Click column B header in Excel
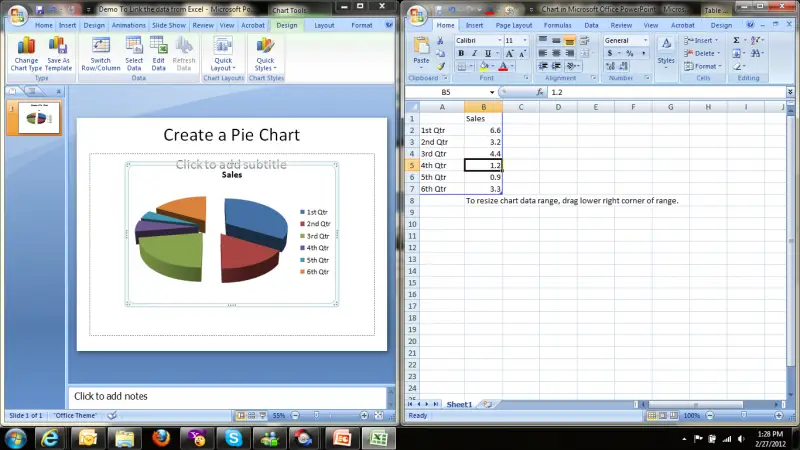 483,107
